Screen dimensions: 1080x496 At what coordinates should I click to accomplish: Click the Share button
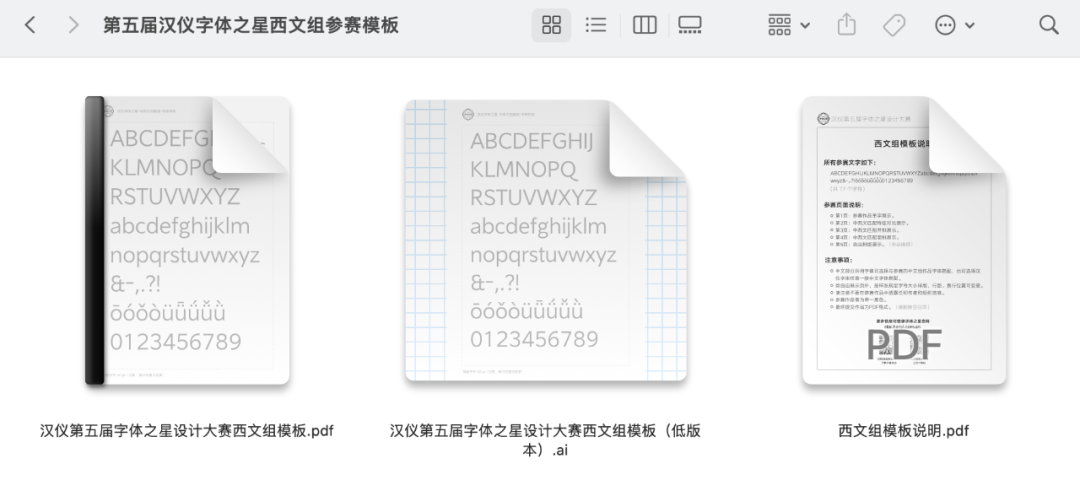coord(847,25)
